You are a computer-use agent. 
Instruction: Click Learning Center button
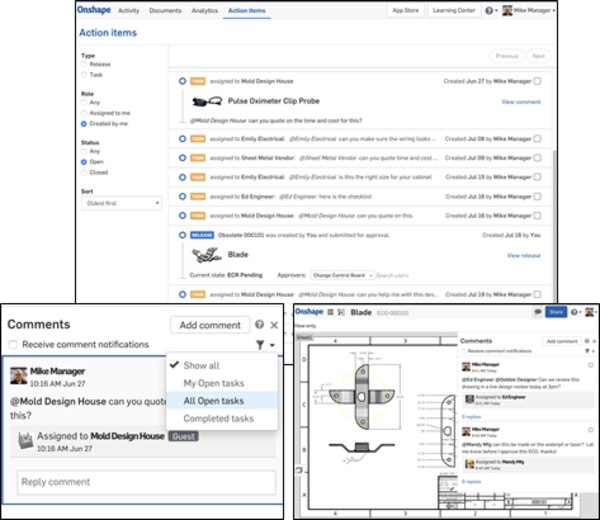454,11
